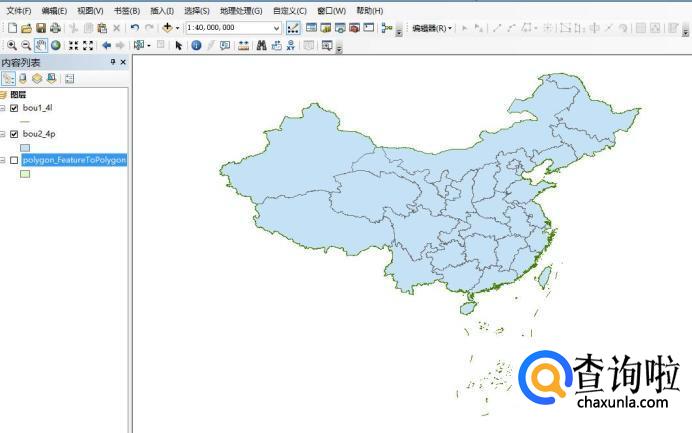Open the Table of Contents window icon
The width and height of the screenshot is (692, 433).
click(311, 28)
